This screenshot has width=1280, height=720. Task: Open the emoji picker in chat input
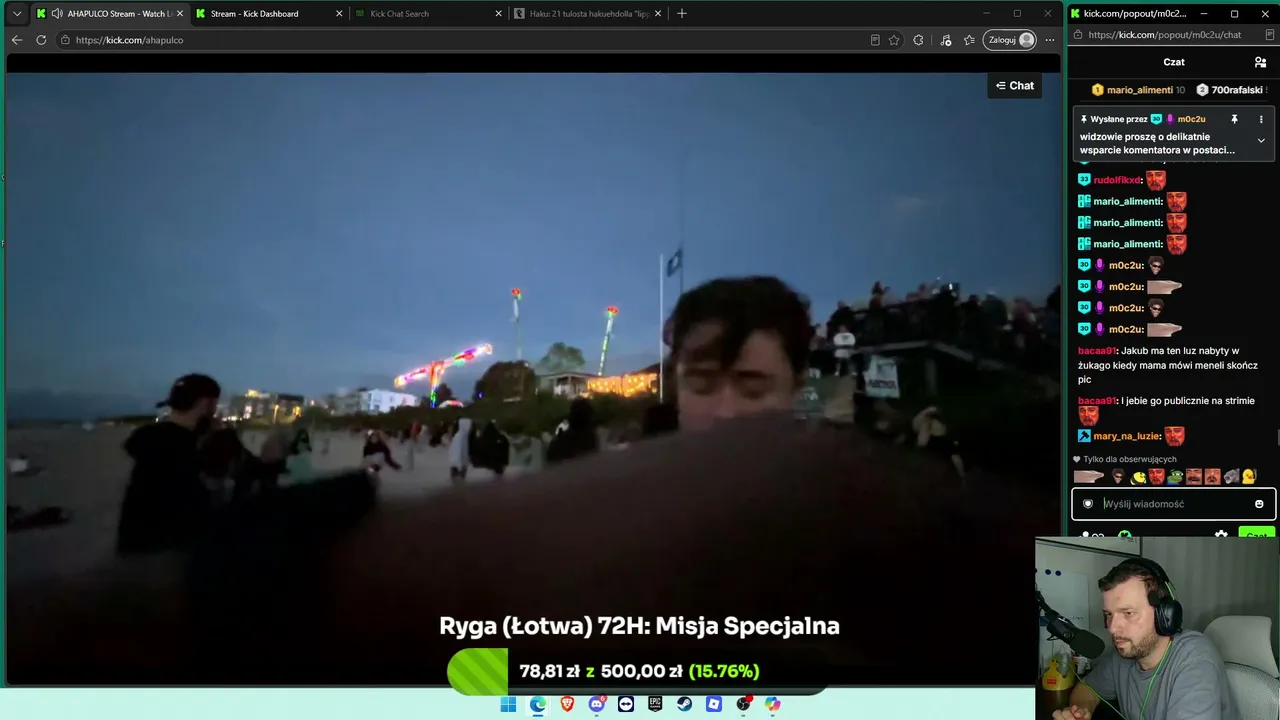click(x=1259, y=504)
